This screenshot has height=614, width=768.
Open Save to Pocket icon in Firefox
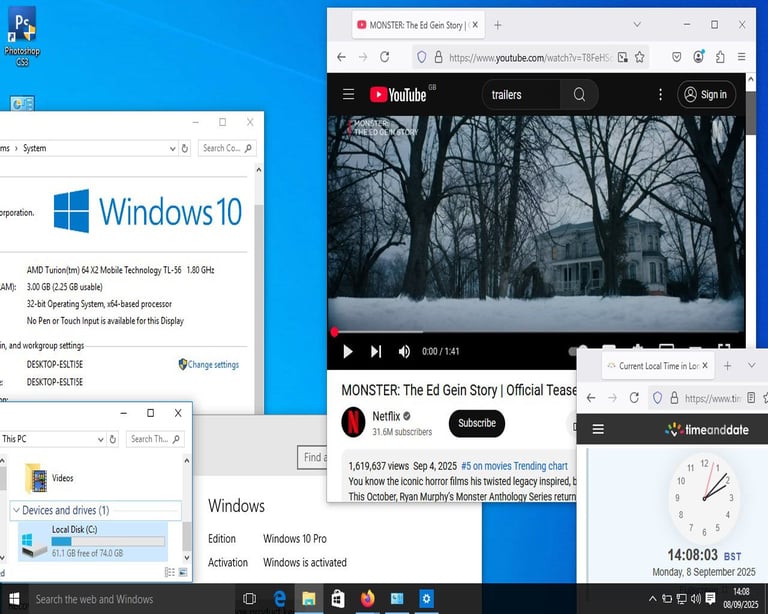(x=676, y=57)
